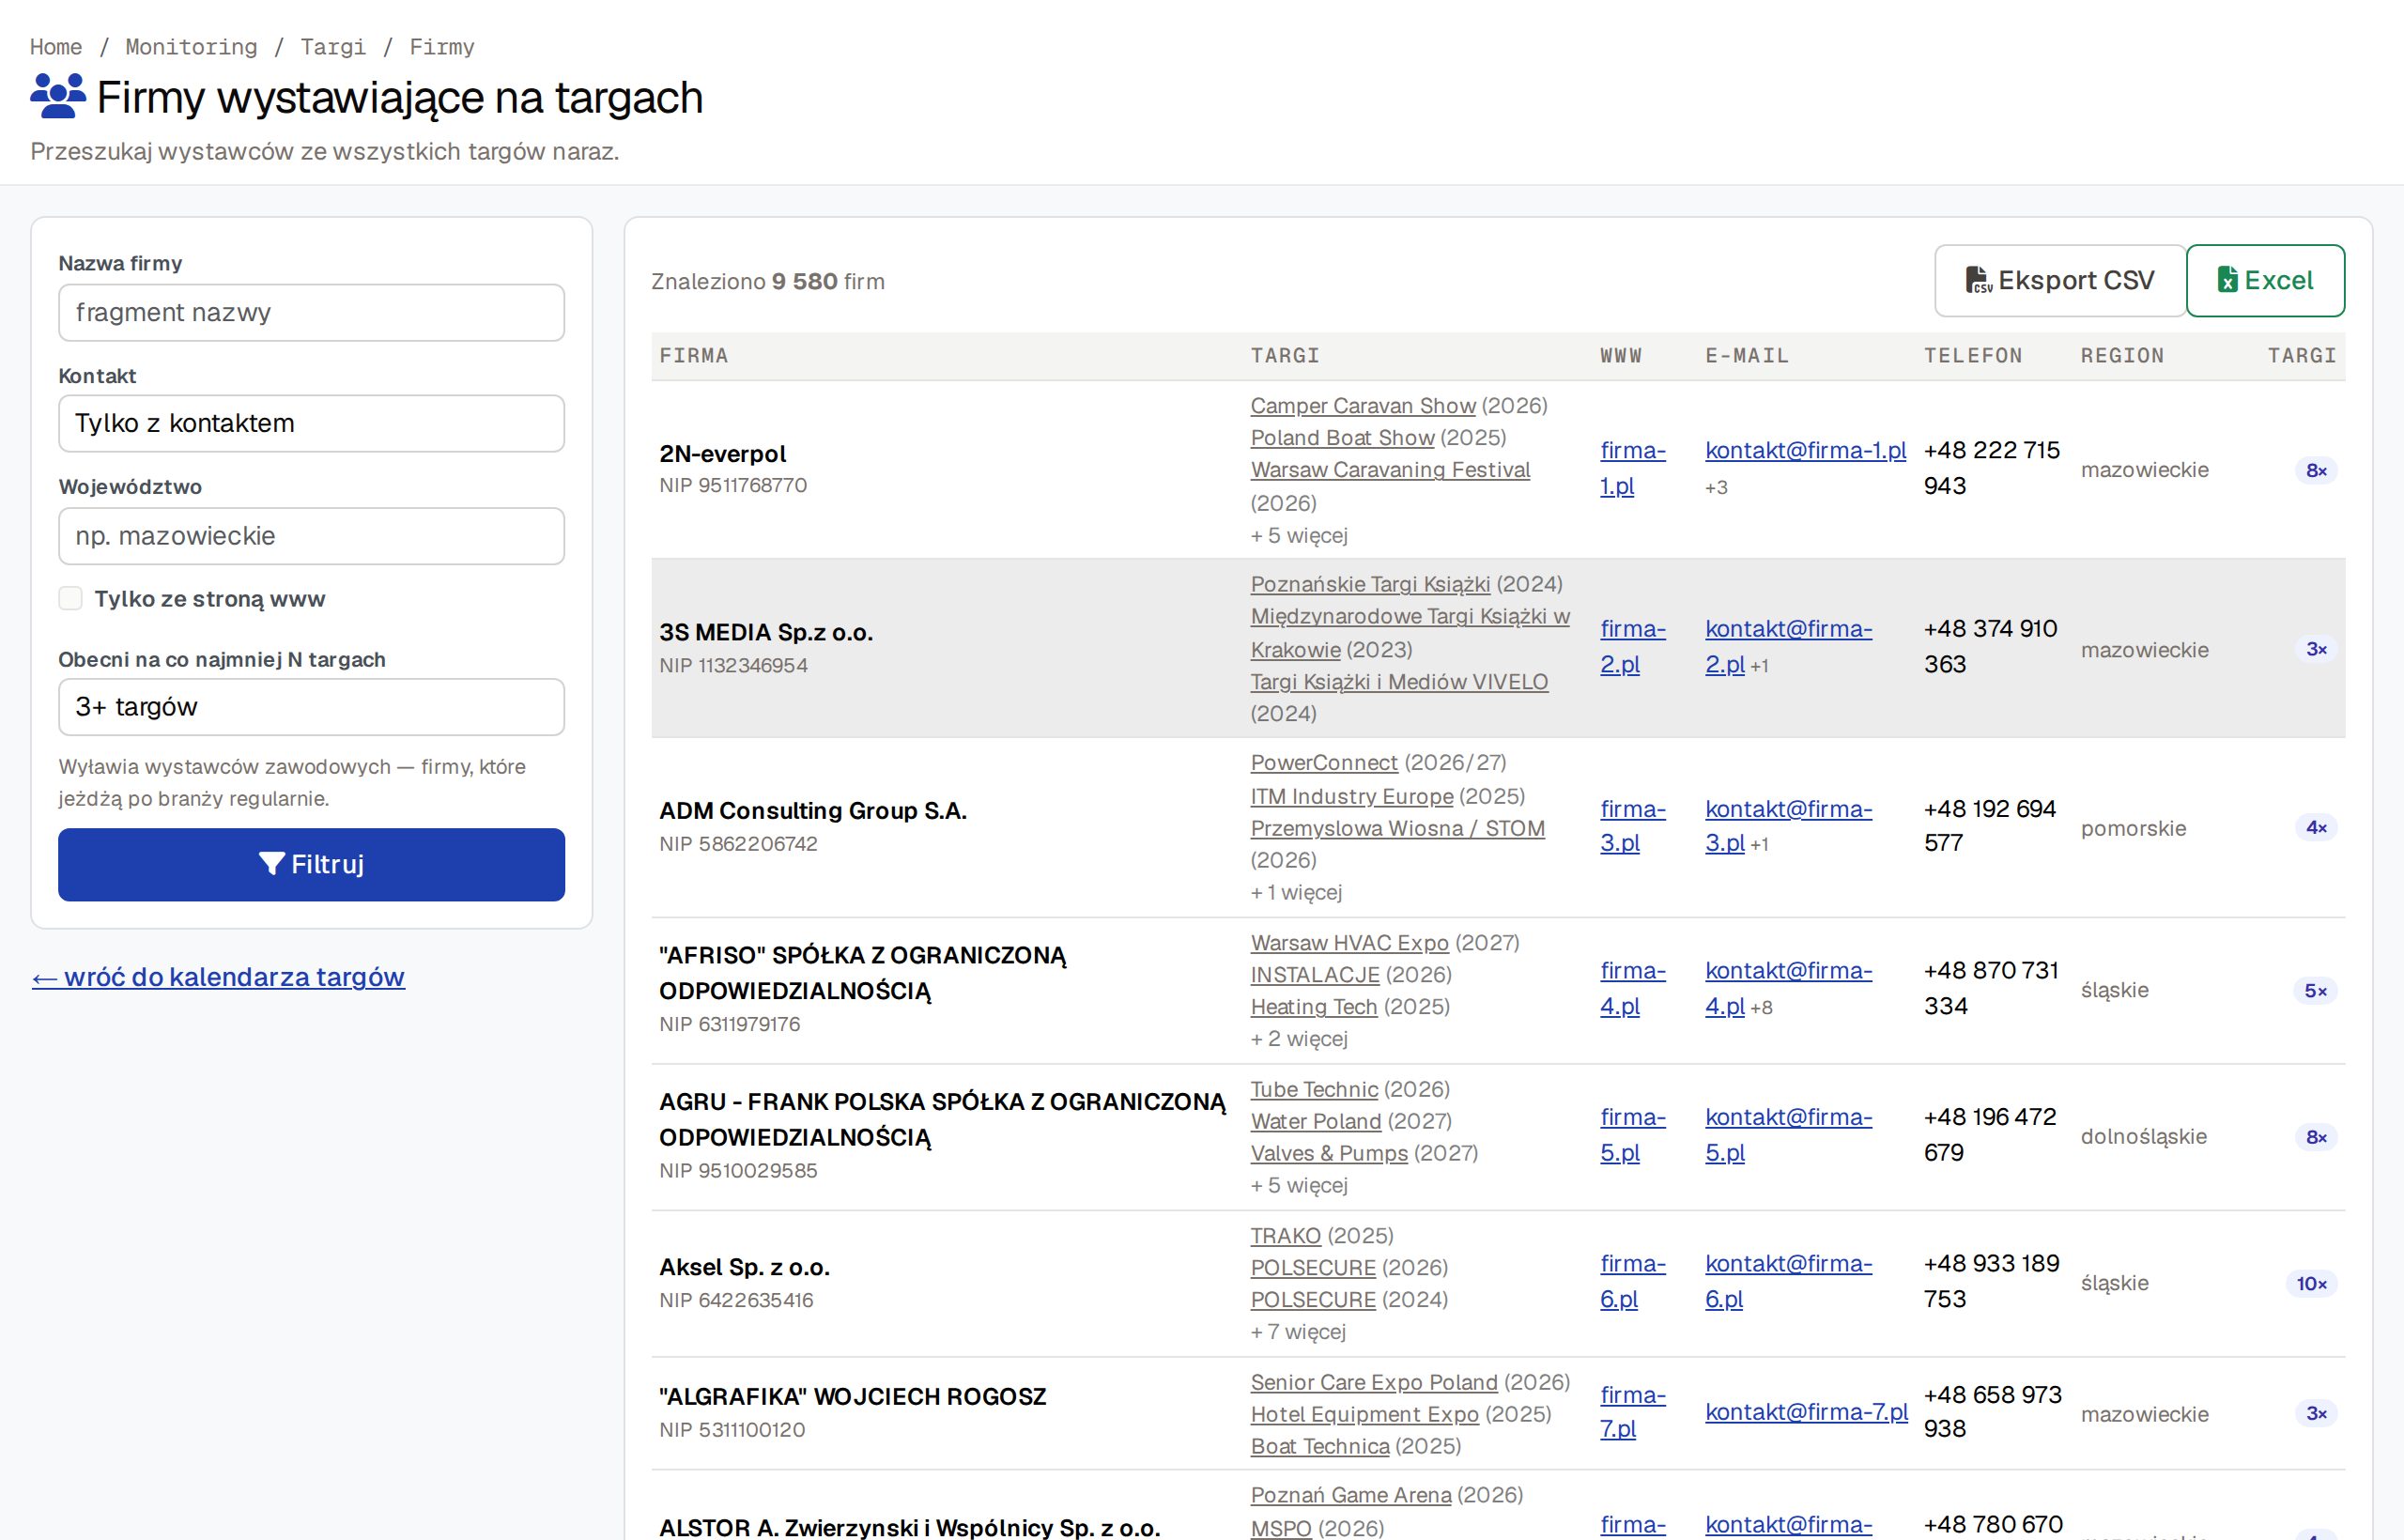Image resolution: width=2404 pixels, height=1540 pixels.
Task: Click the FIRMA column header
Action: pos(694,356)
